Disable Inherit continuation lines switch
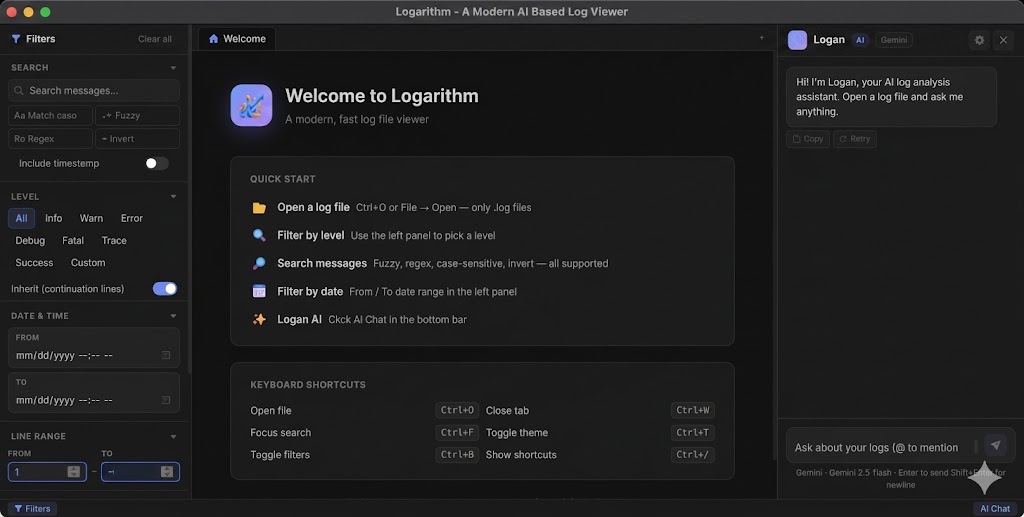 165,289
